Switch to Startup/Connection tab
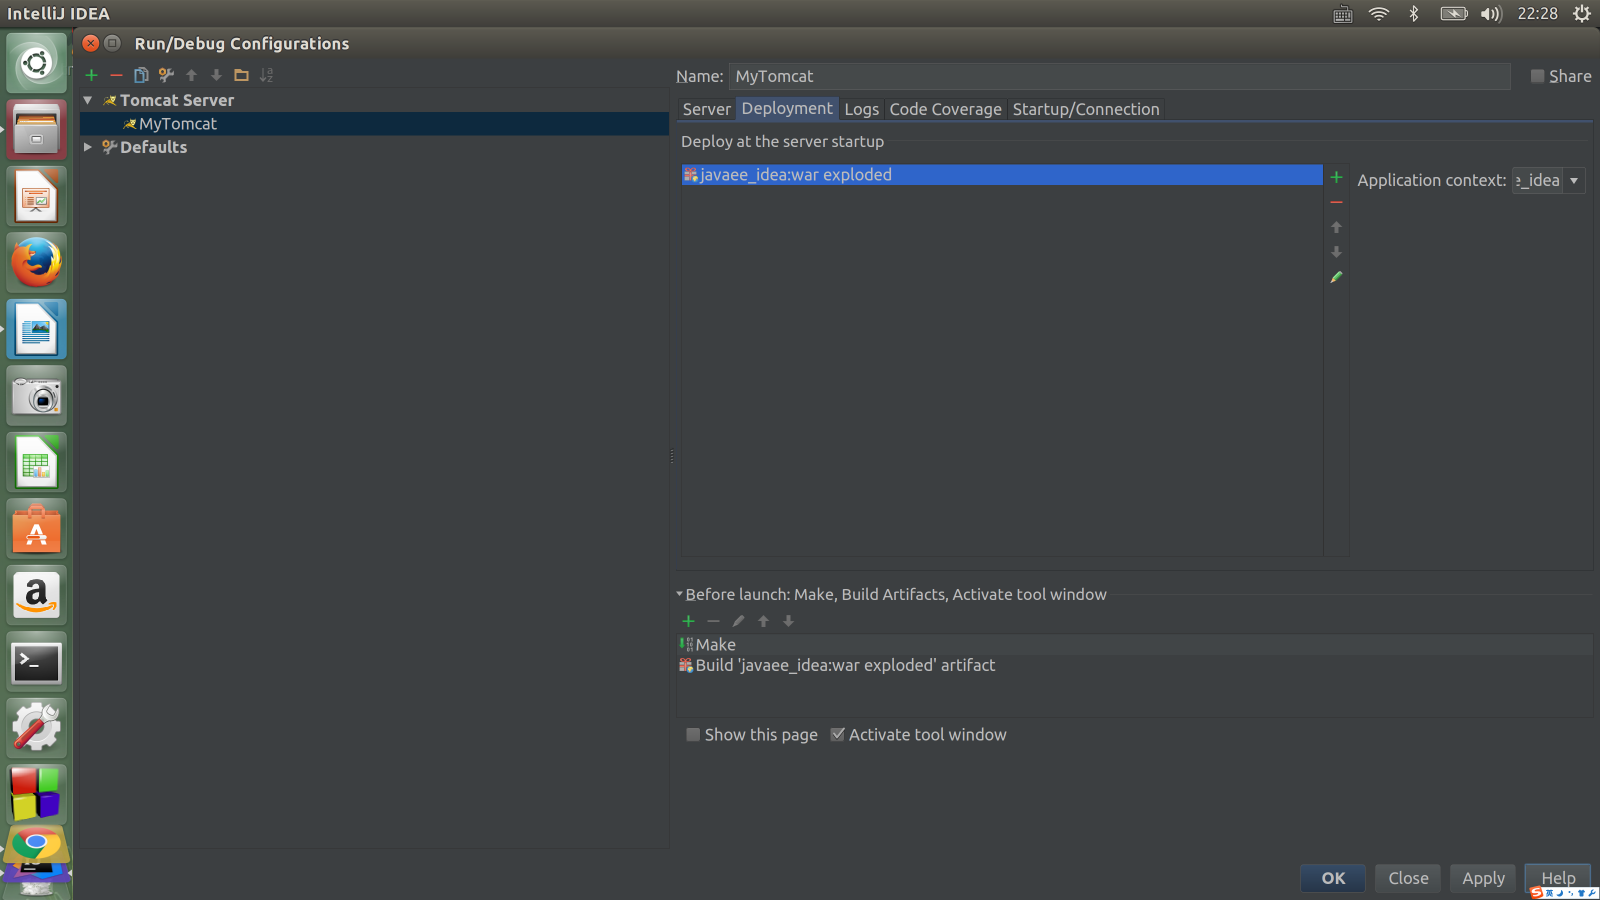 click(x=1086, y=109)
